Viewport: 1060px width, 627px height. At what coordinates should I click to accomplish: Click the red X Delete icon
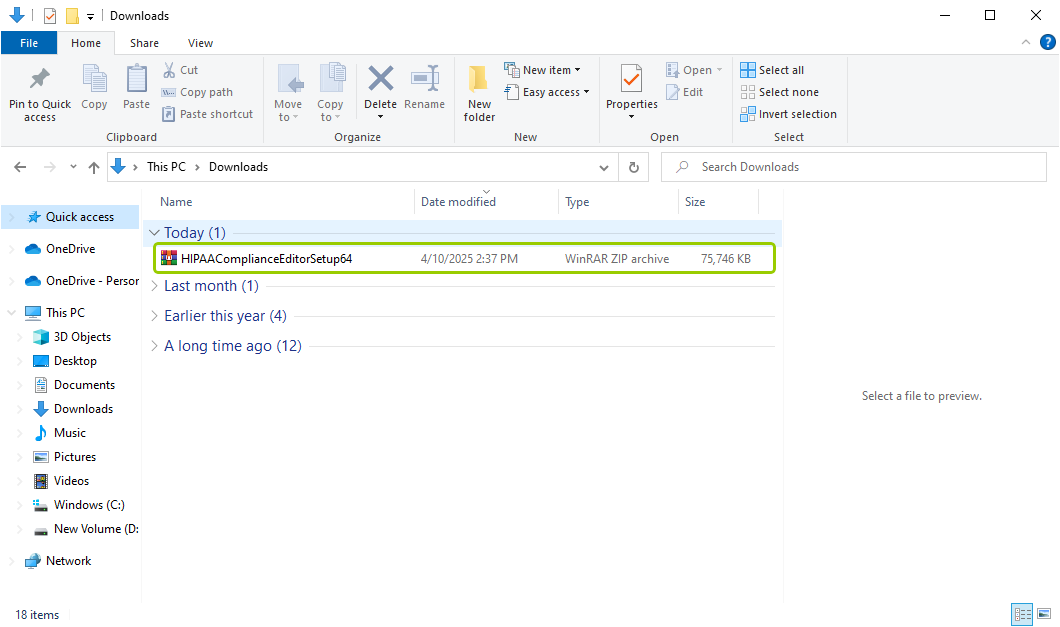click(x=381, y=78)
